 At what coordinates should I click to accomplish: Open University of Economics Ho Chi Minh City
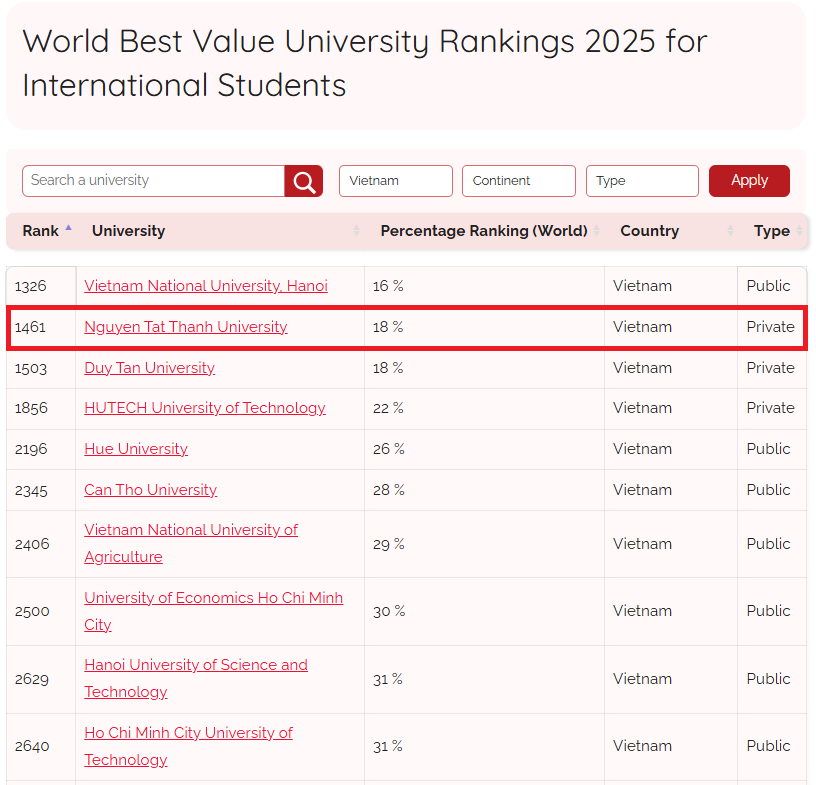coord(213,611)
